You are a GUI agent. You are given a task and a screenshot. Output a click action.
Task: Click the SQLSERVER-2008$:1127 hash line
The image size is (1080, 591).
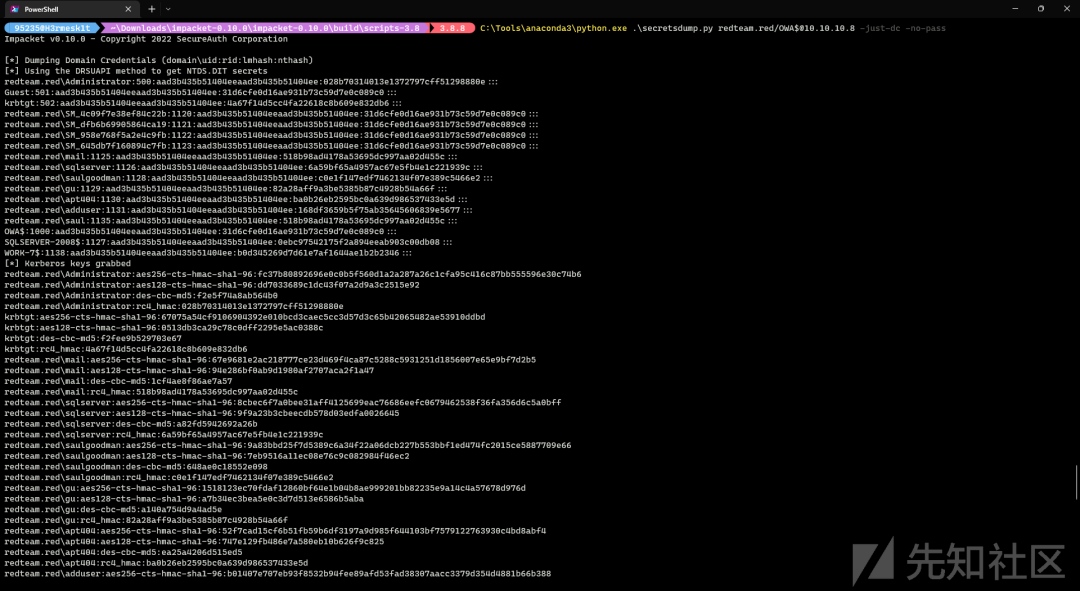tap(228, 242)
